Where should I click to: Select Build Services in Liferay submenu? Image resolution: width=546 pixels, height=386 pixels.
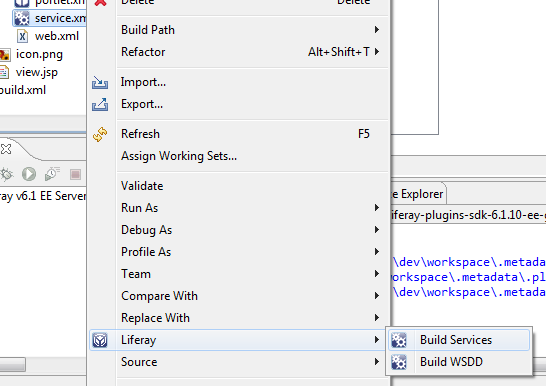click(459, 340)
